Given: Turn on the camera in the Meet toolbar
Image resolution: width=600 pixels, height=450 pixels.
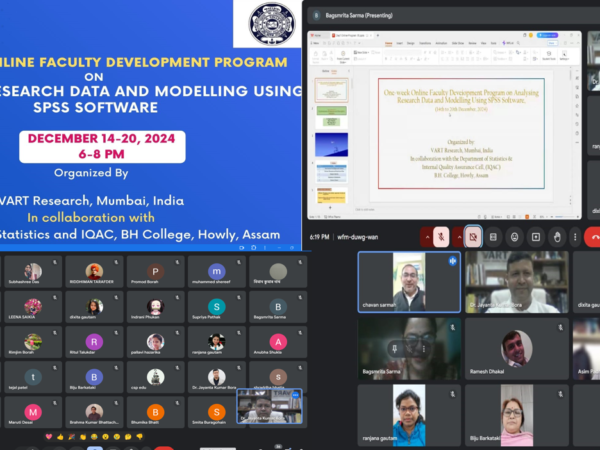Looking at the screenshot, I should tap(473, 237).
